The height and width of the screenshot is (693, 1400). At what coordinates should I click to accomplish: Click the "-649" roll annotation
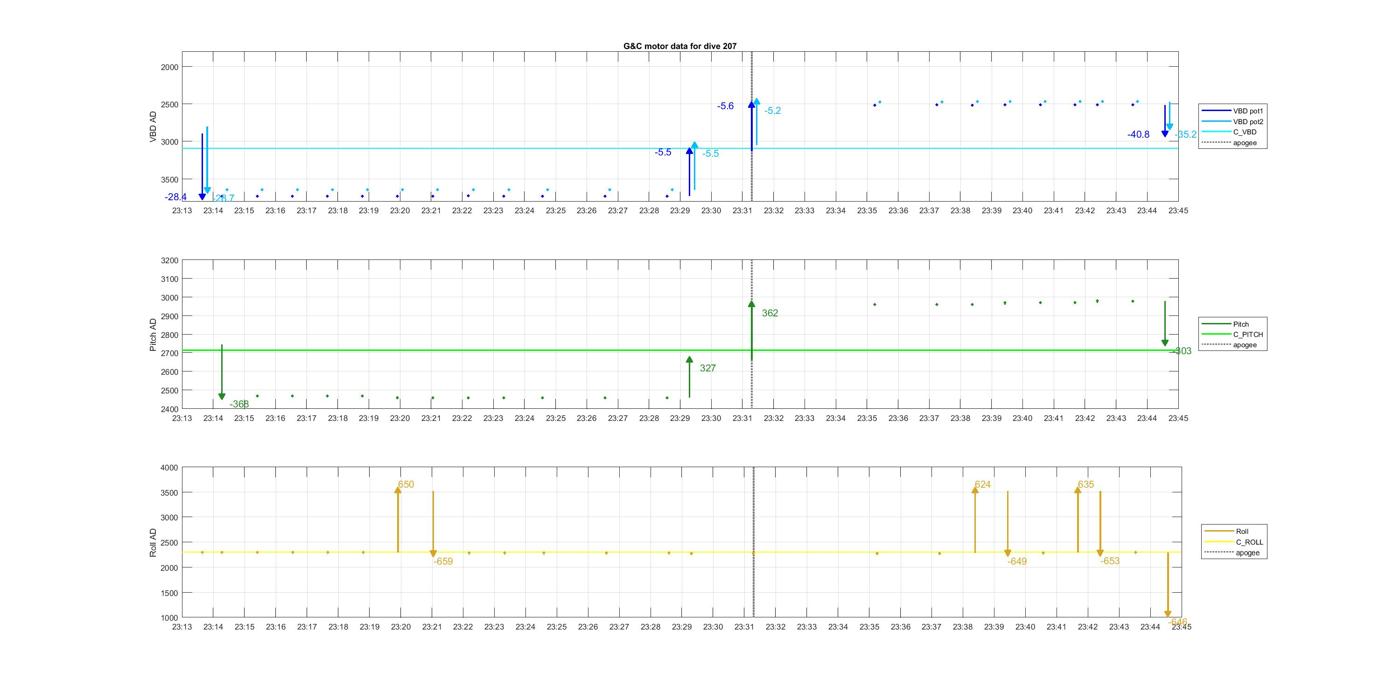point(1017,561)
